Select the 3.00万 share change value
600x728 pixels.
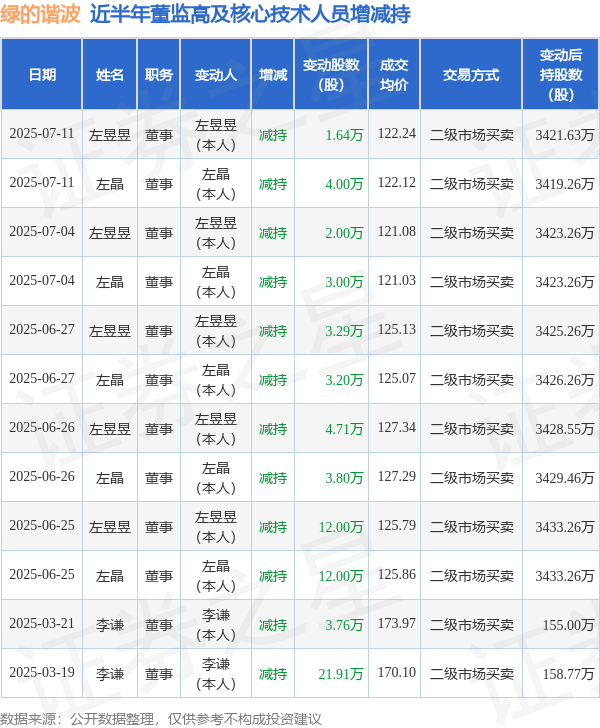pos(344,282)
